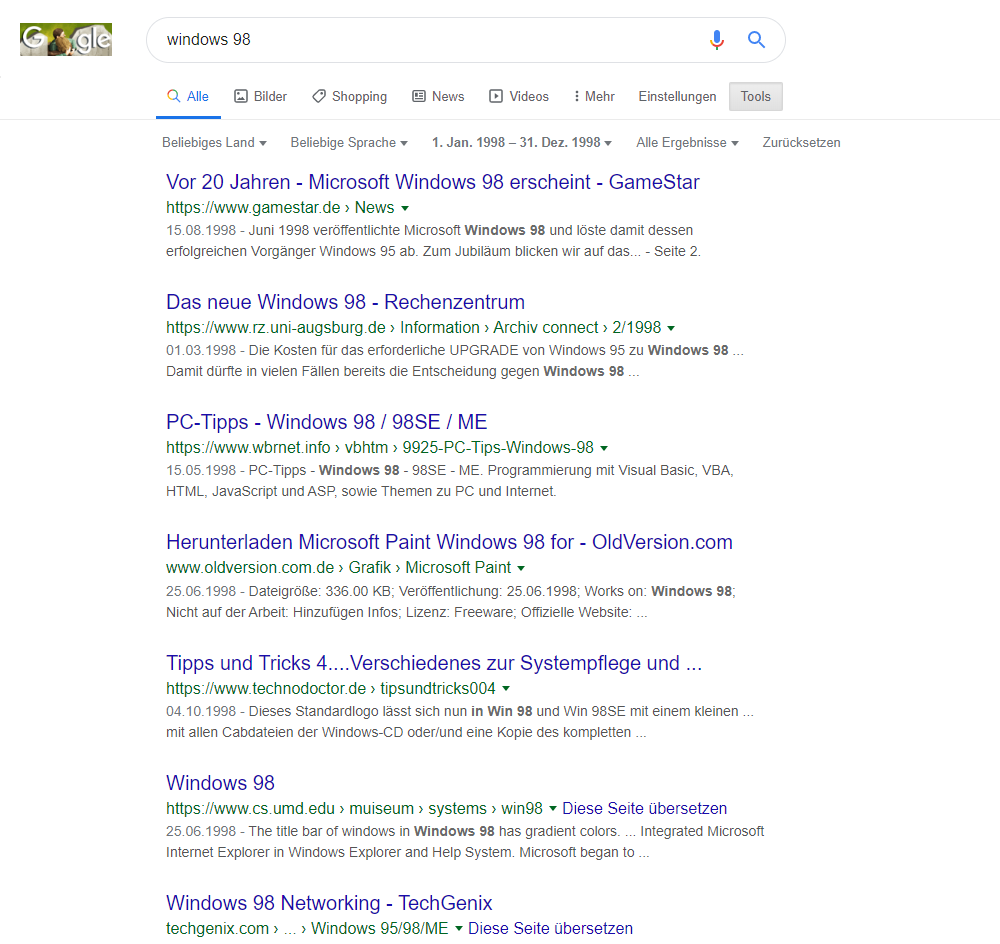The width and height of the screenshot is (1000, 944).
Task: Open the Mehr menu
Action: (x=594, y=96)
